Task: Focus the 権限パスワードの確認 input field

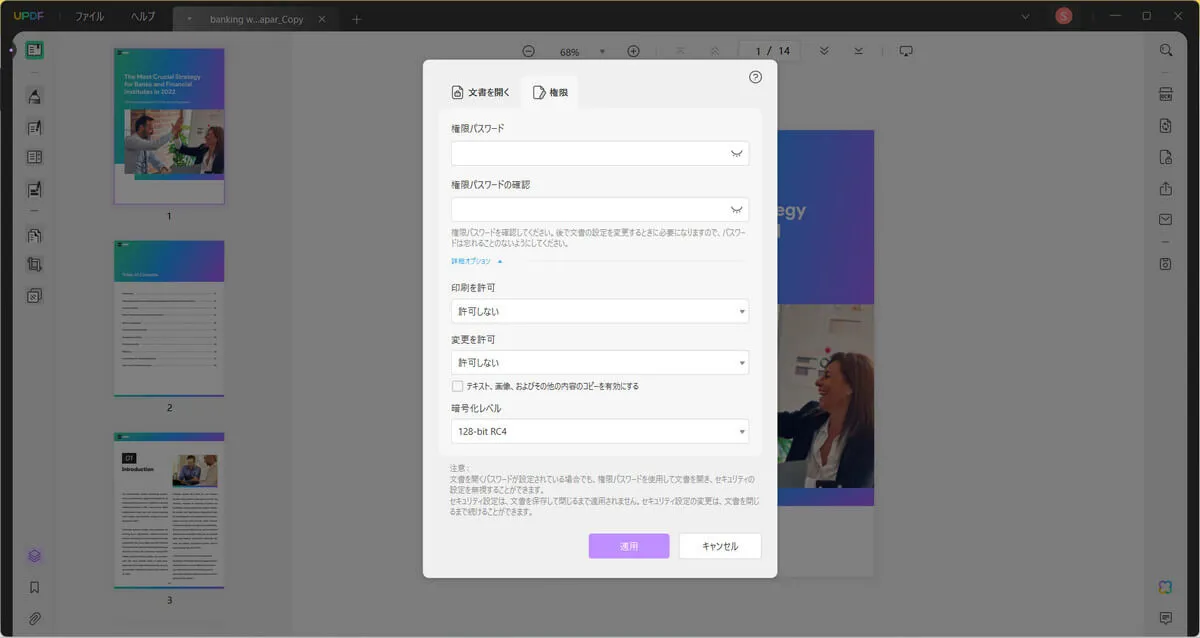Action: pos(600,209)
